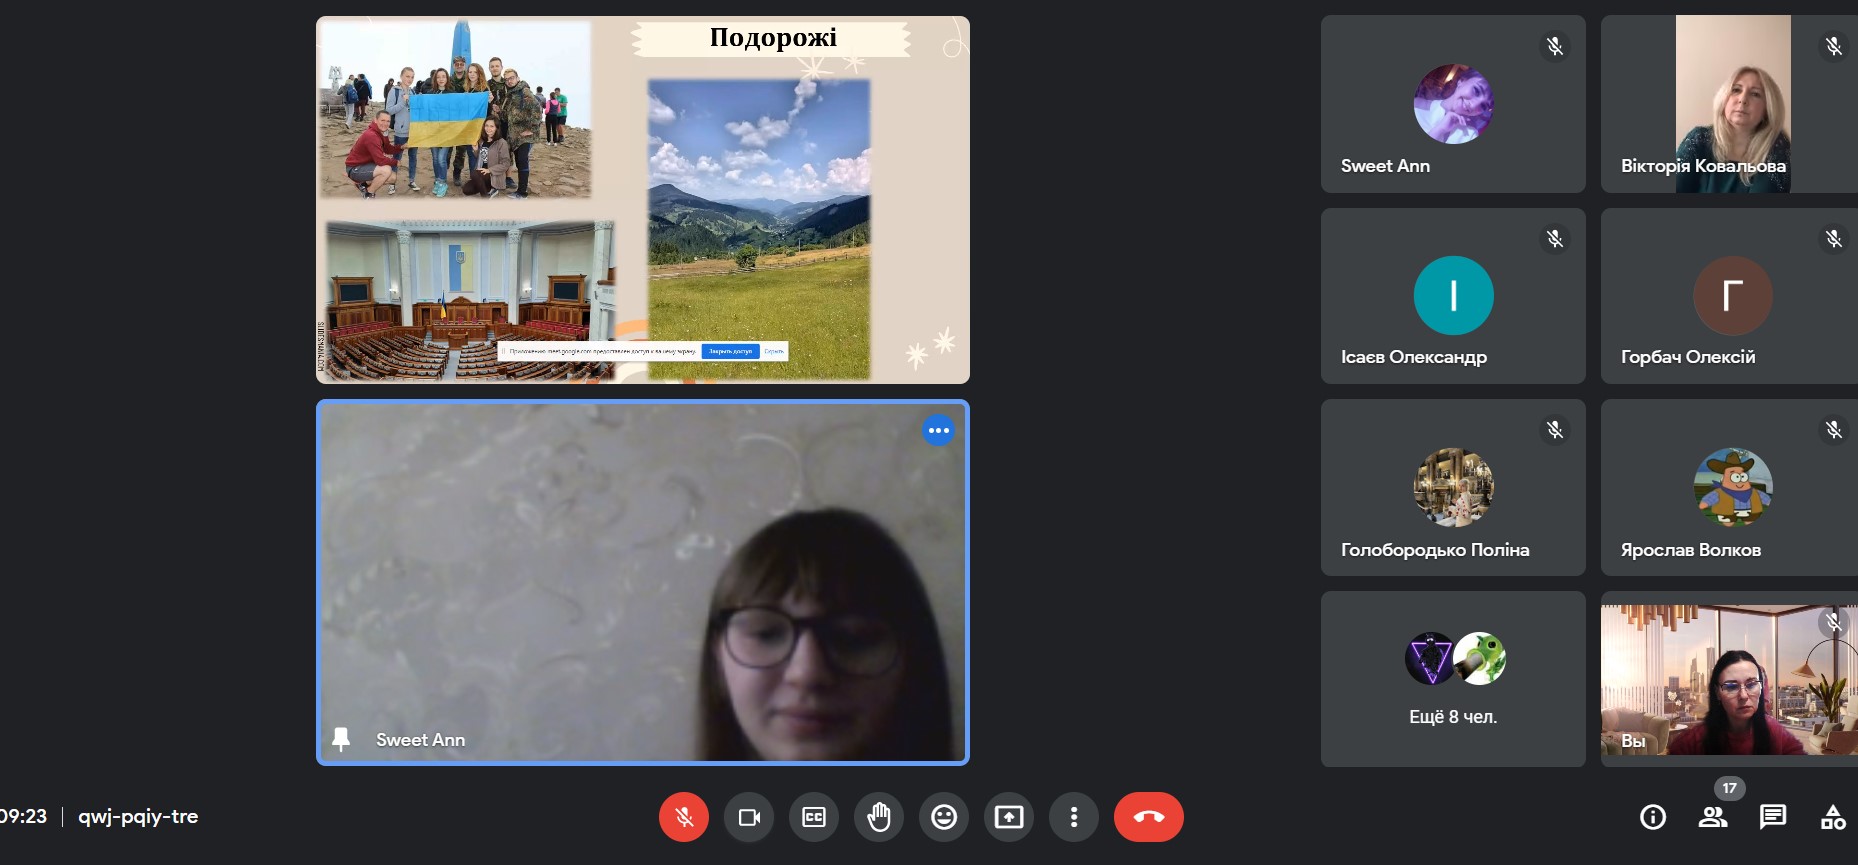Unmute the microphone in the call controls
This screenshot has height=865, width=1858.
click(x=684, y=817)
